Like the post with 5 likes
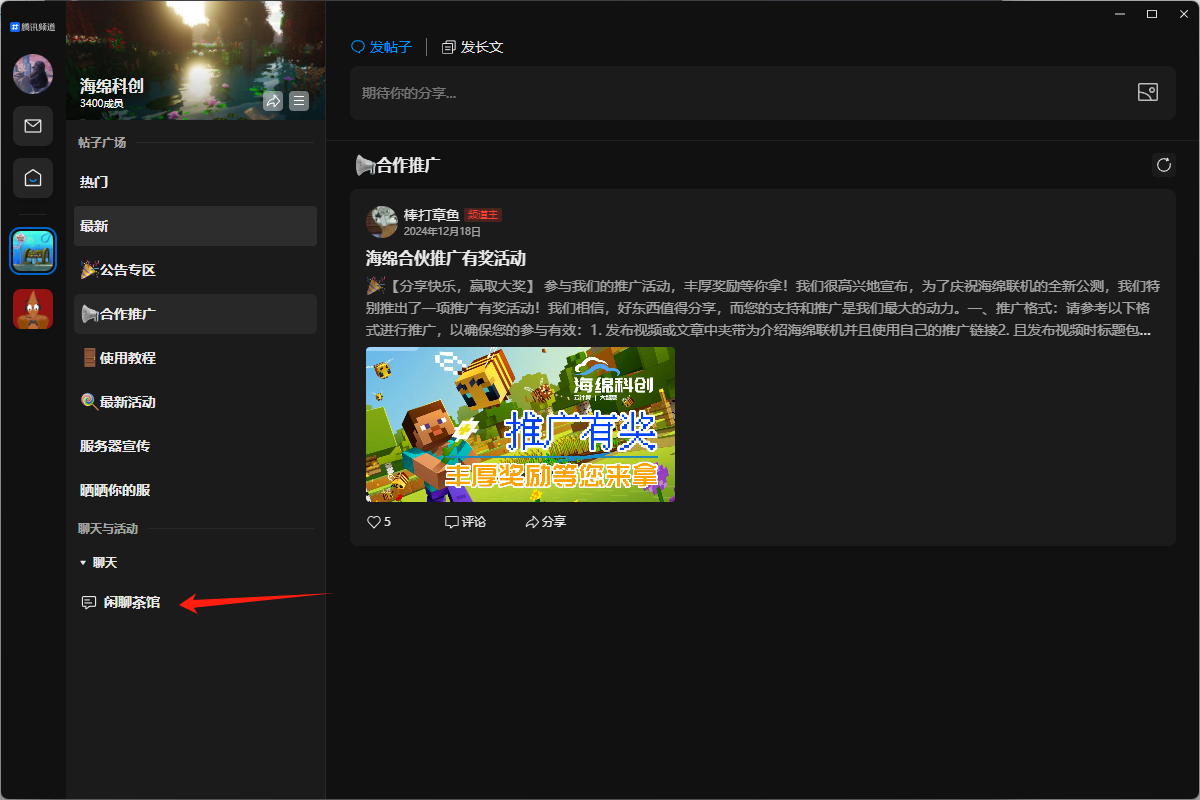 tap(379, 522)
